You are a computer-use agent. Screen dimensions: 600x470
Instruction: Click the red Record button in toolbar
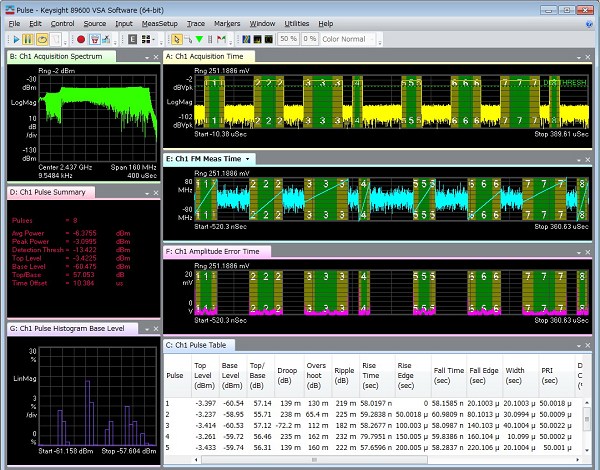tap(80, 39)
